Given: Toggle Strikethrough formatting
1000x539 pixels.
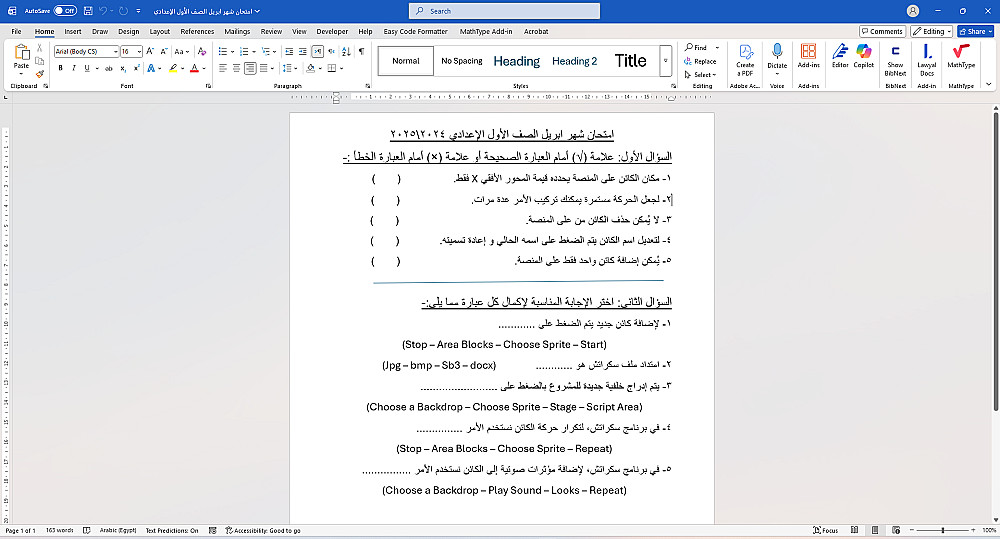Looking at the screenshot, I should (108, 68).
